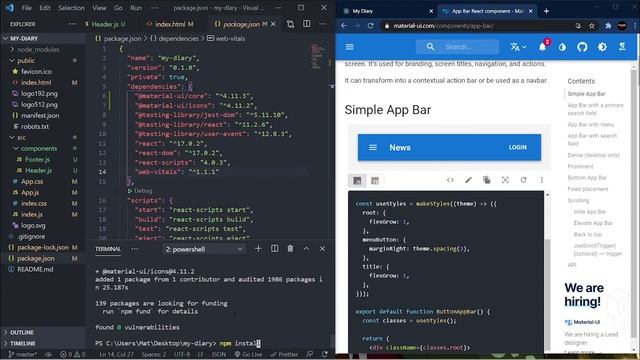Bookmark the page with star icon
This screenshot has width=640, height=360.
591,26
